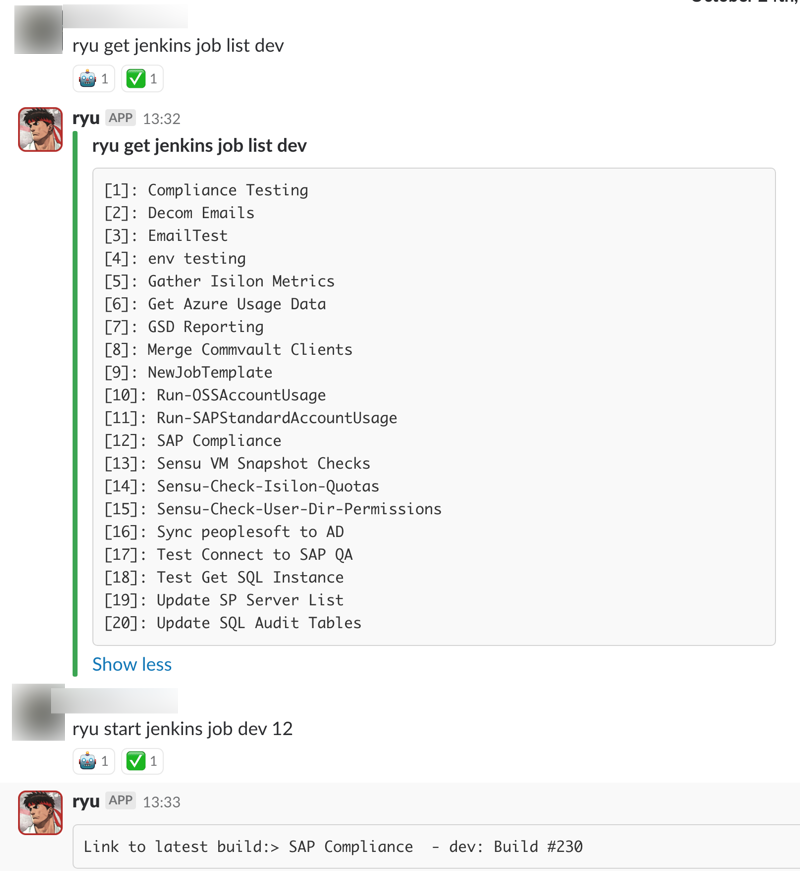
Task: Click APP badge beside ryu at 13:32
Action: pyautogui.click(x=121, y=118)
